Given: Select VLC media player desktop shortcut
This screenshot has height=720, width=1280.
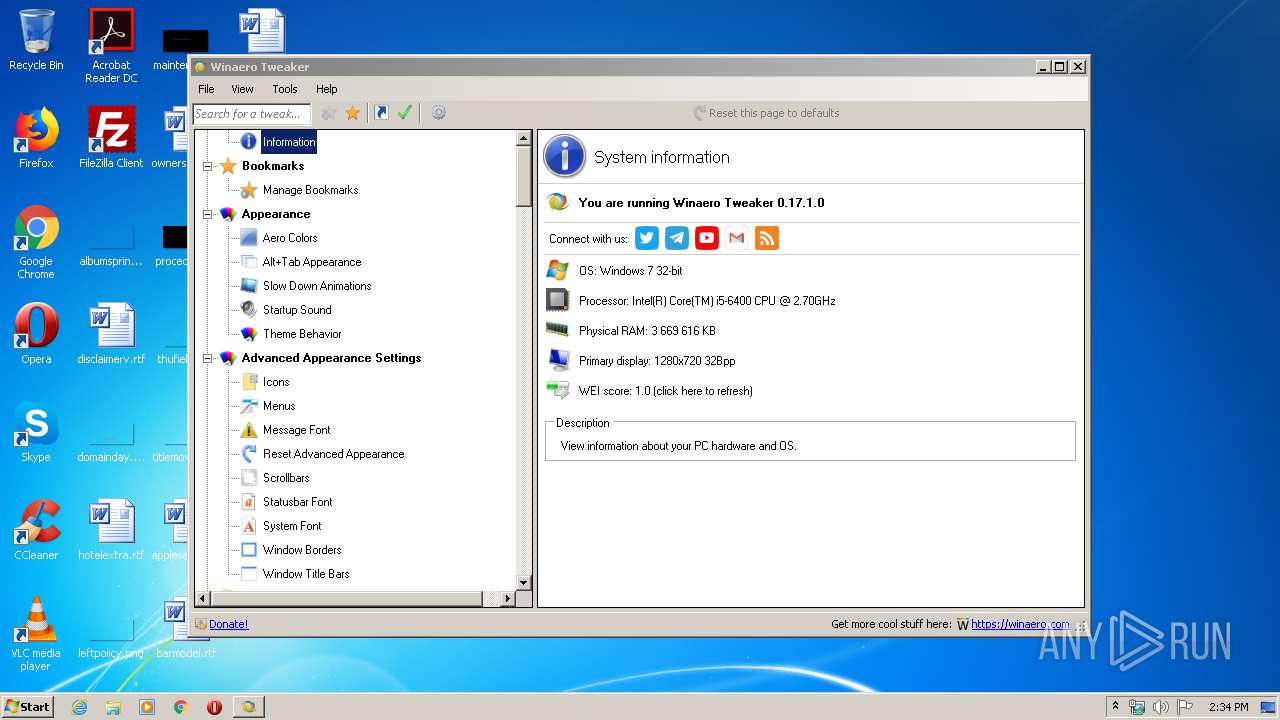Looking at the screenshot, I should point(36,634).
